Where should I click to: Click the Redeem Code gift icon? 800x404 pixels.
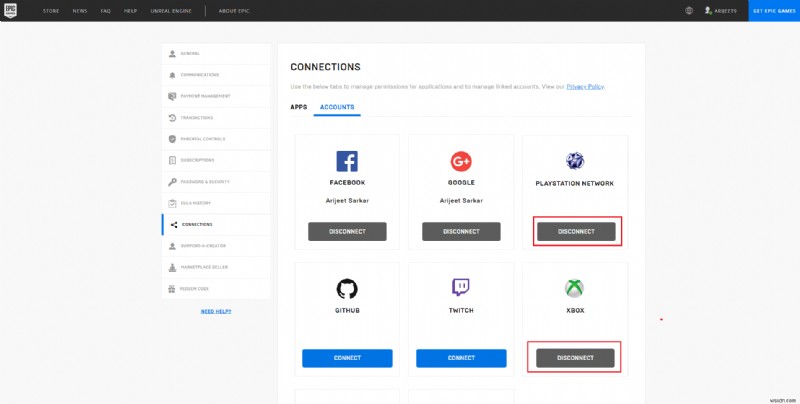(x=172, y=289)
